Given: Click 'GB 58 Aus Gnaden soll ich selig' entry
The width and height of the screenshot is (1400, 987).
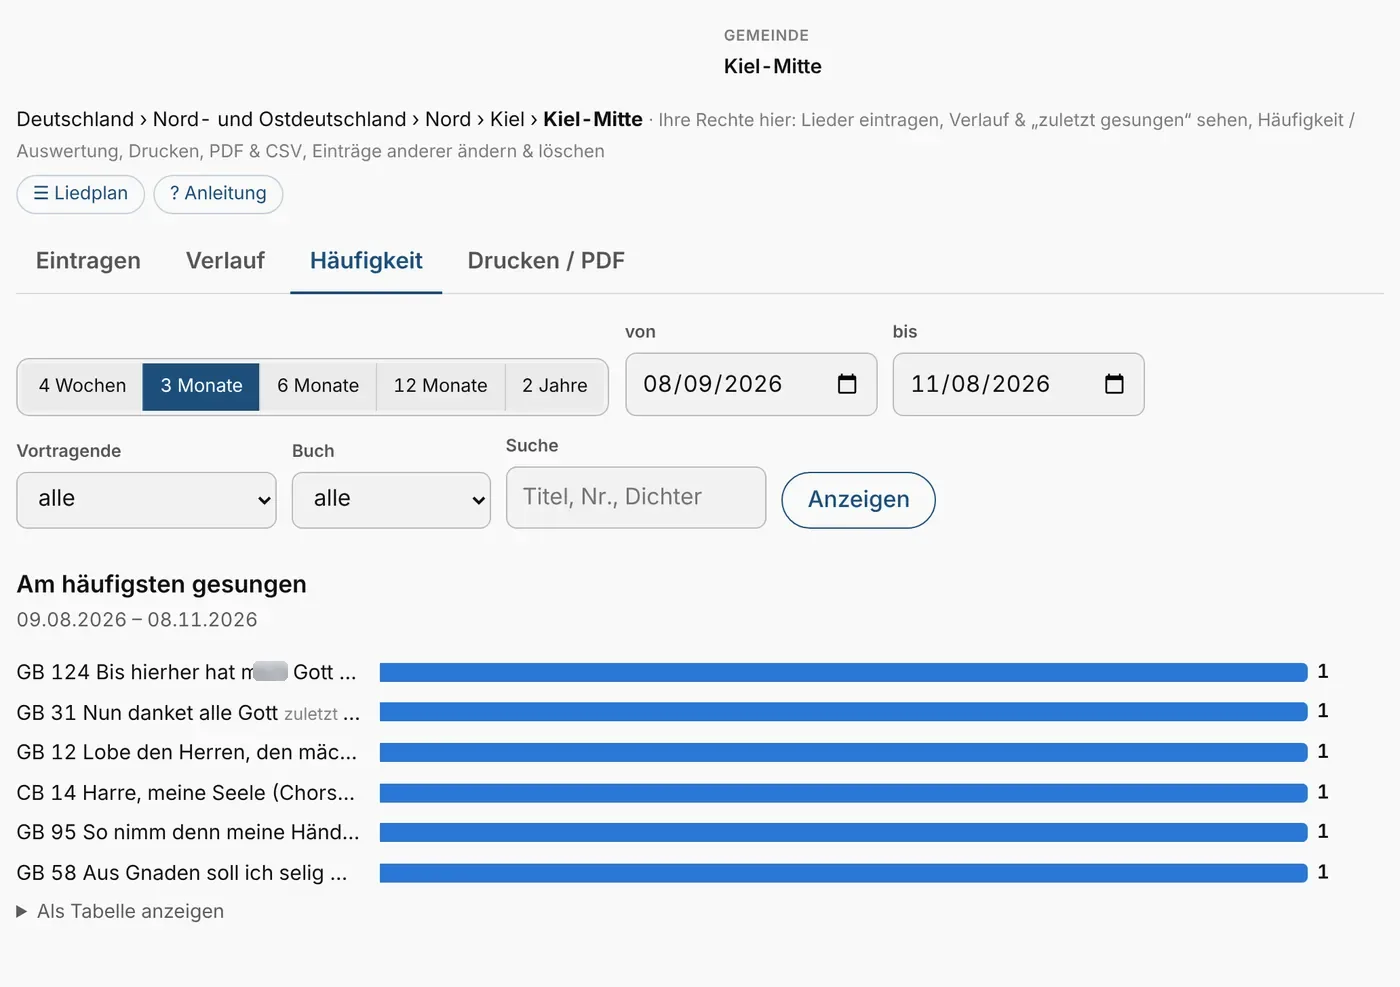Looking at the screenshot, I should 182,873.
